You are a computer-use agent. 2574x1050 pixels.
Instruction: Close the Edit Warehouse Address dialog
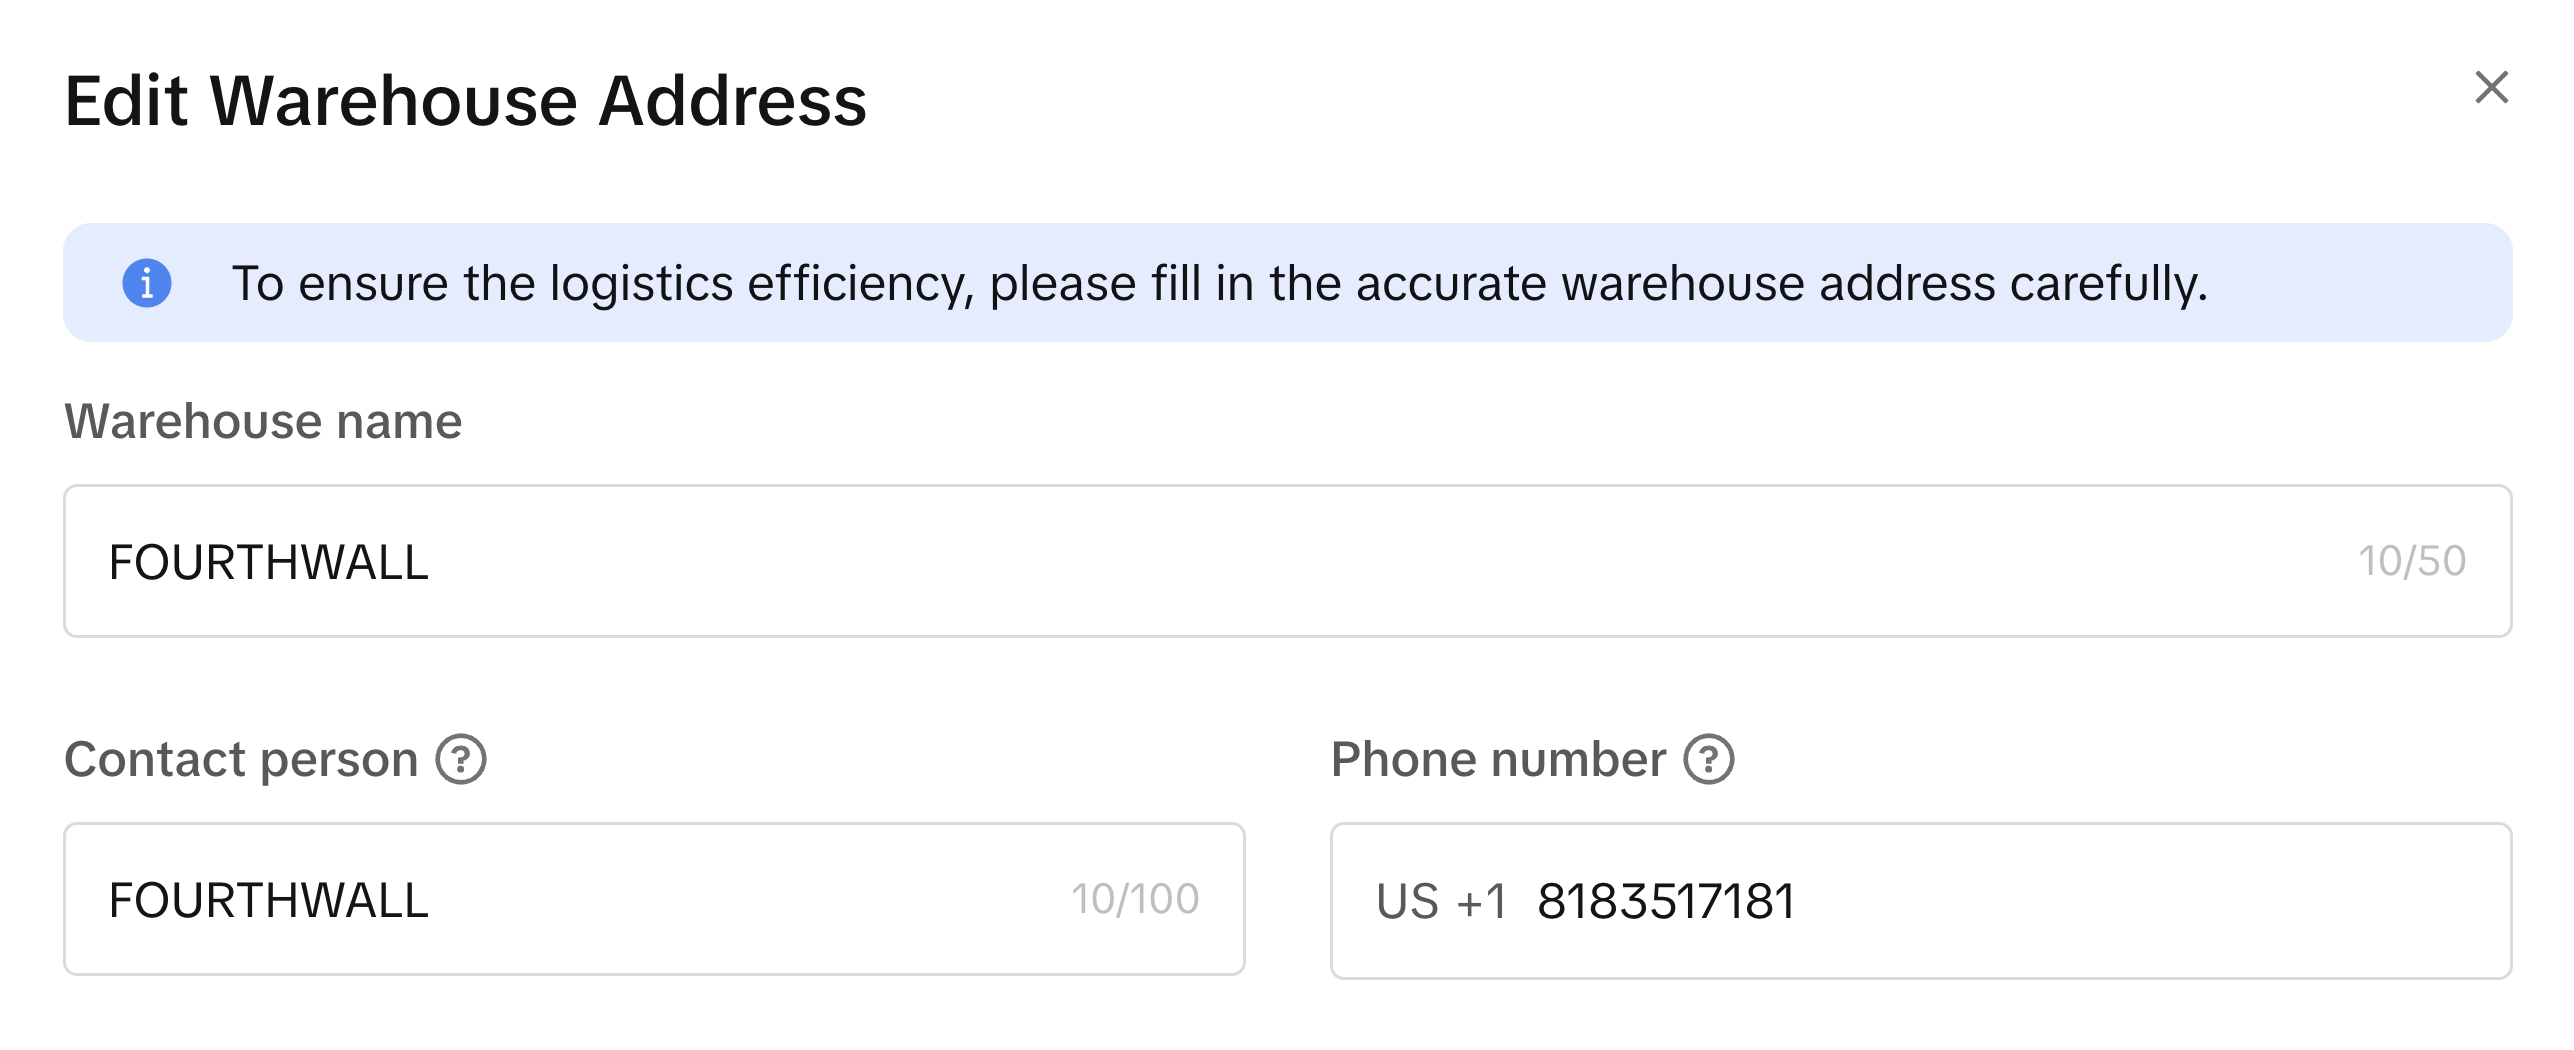tap(2490, 88)
